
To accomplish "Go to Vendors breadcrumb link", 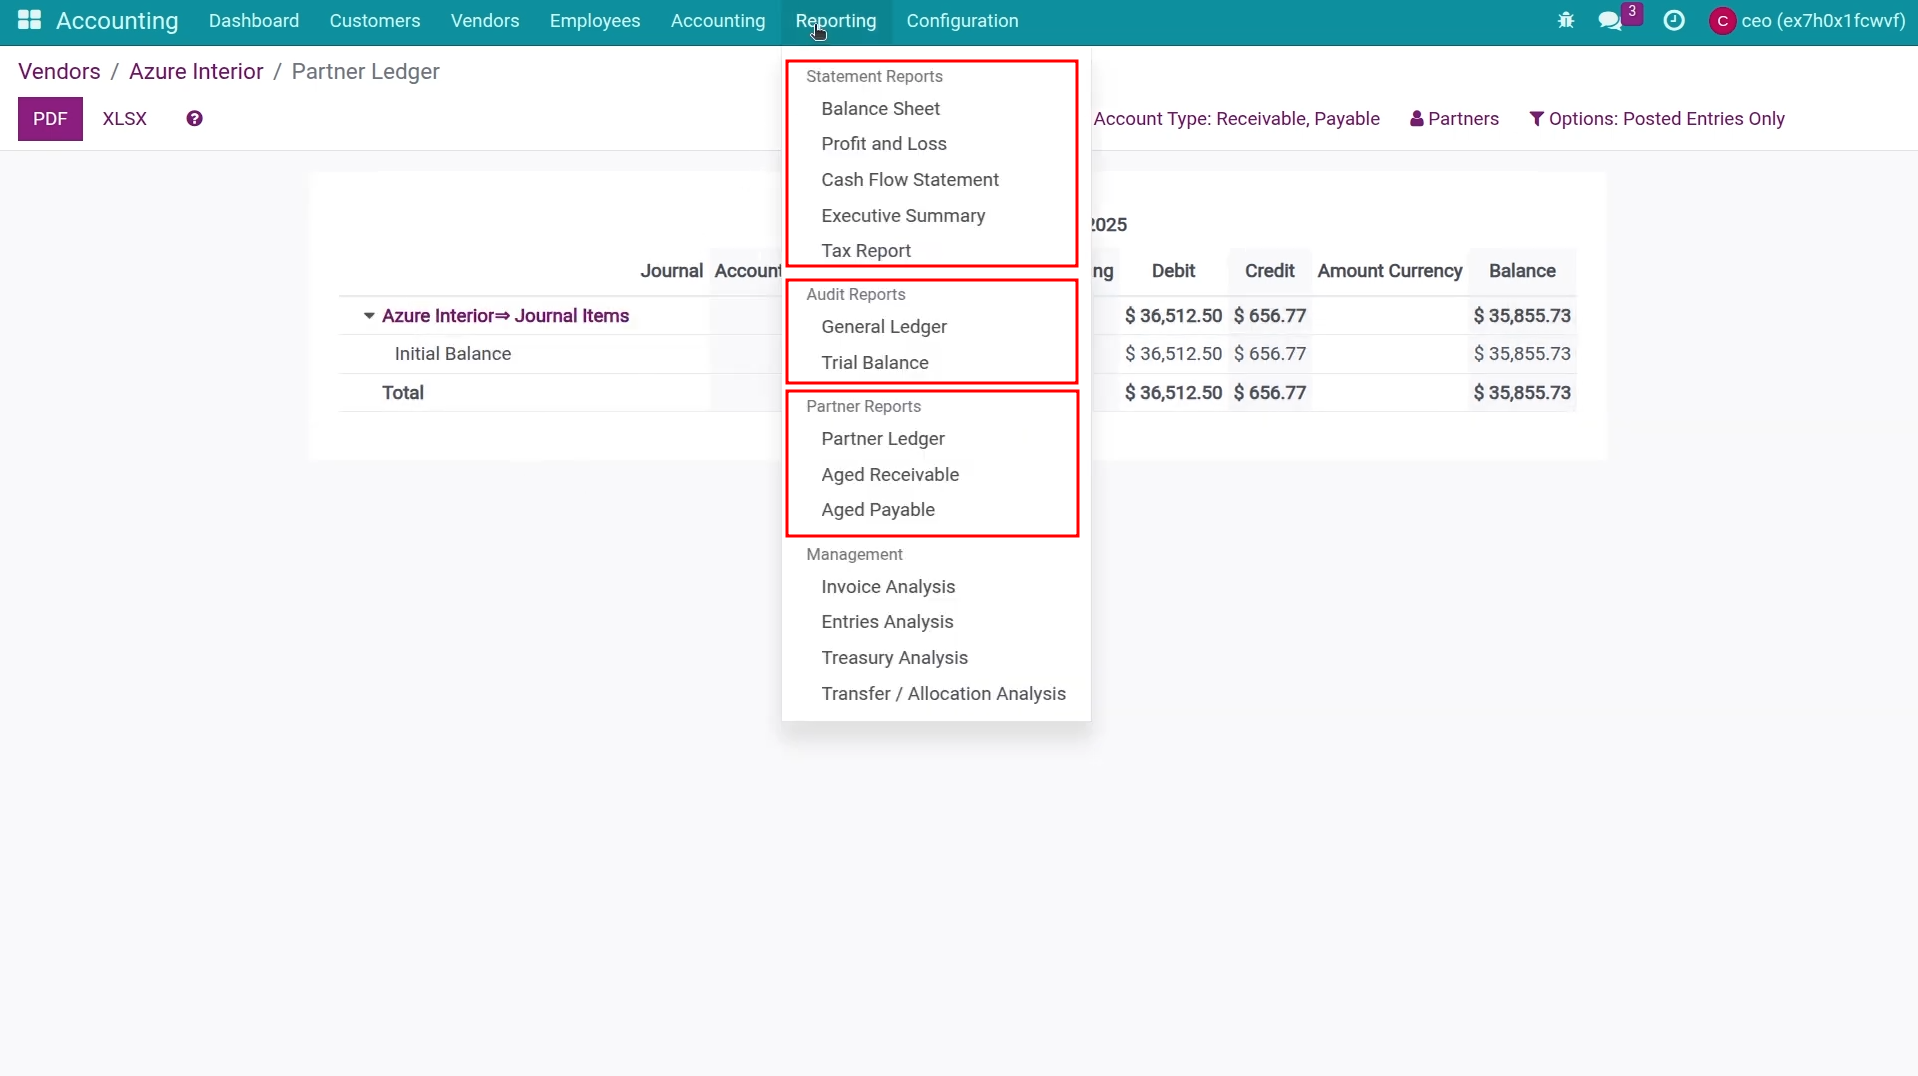I will click(59, 72).
